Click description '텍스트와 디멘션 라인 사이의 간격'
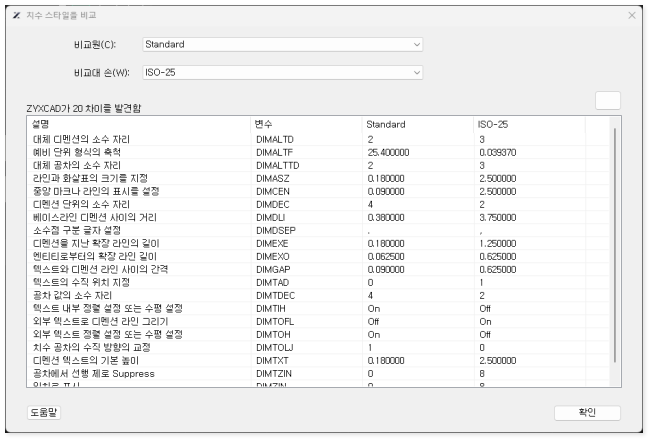Image resolution: width=652 pixels, height=442 pixels. 100,269
